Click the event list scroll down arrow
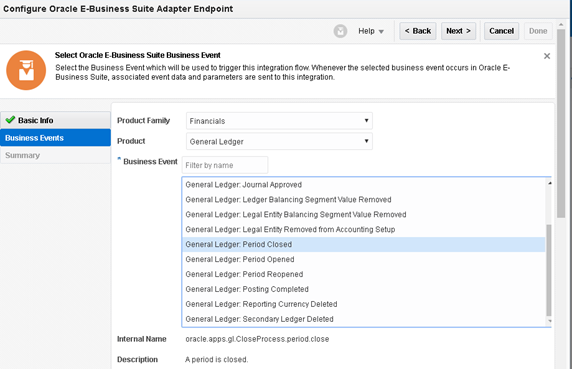 tap(549, 321)
